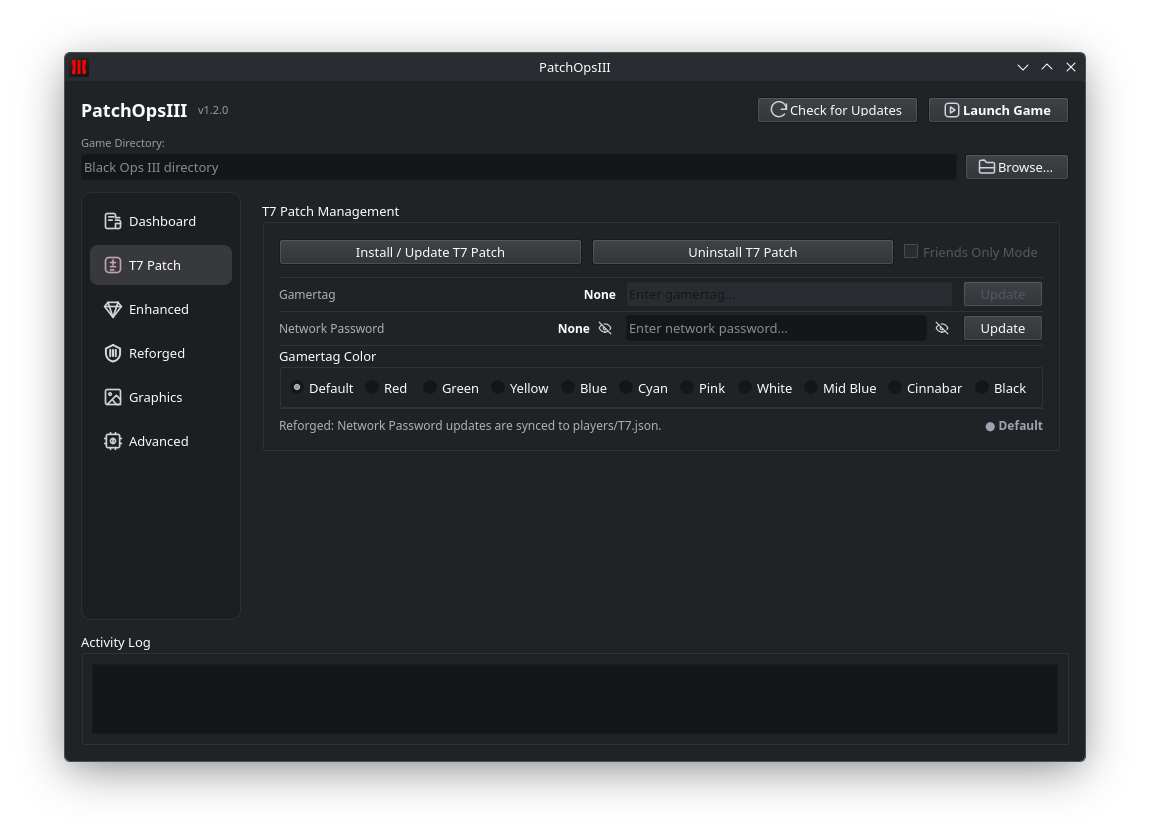Select the Black gamertag color
Image resolution: width=1150 pixels, height=838 pixels.
pos(981,388)
